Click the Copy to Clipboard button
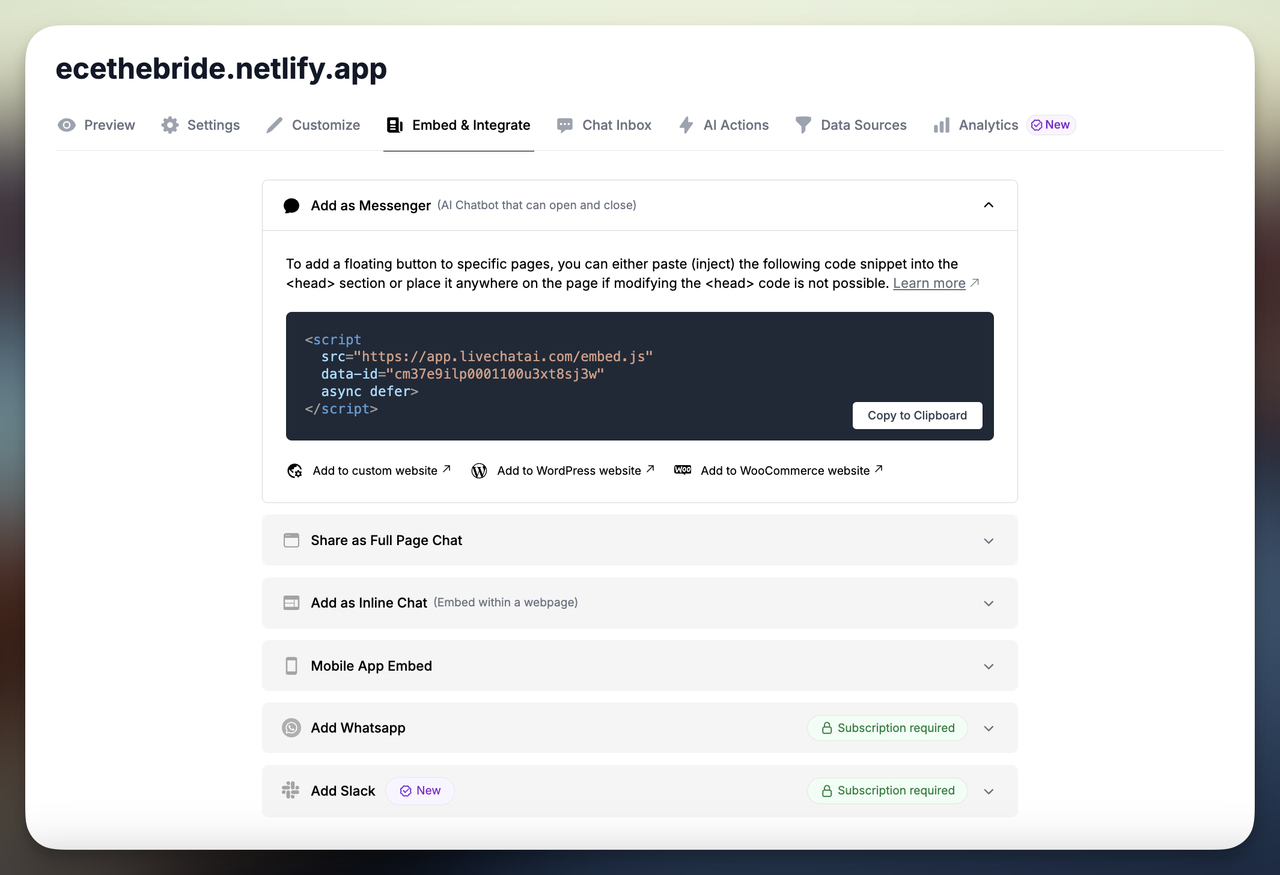This screenshot has height=875, width=1280. (916, 415)
